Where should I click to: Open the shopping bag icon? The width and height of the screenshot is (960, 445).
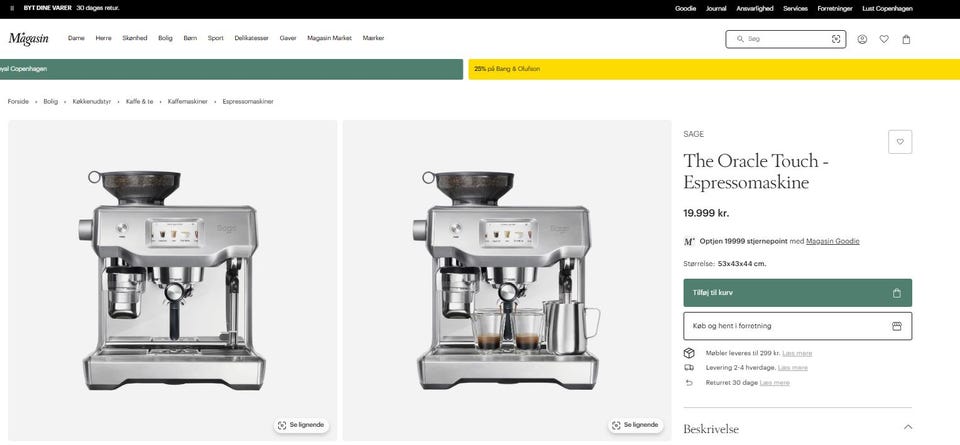coord(906,39)
